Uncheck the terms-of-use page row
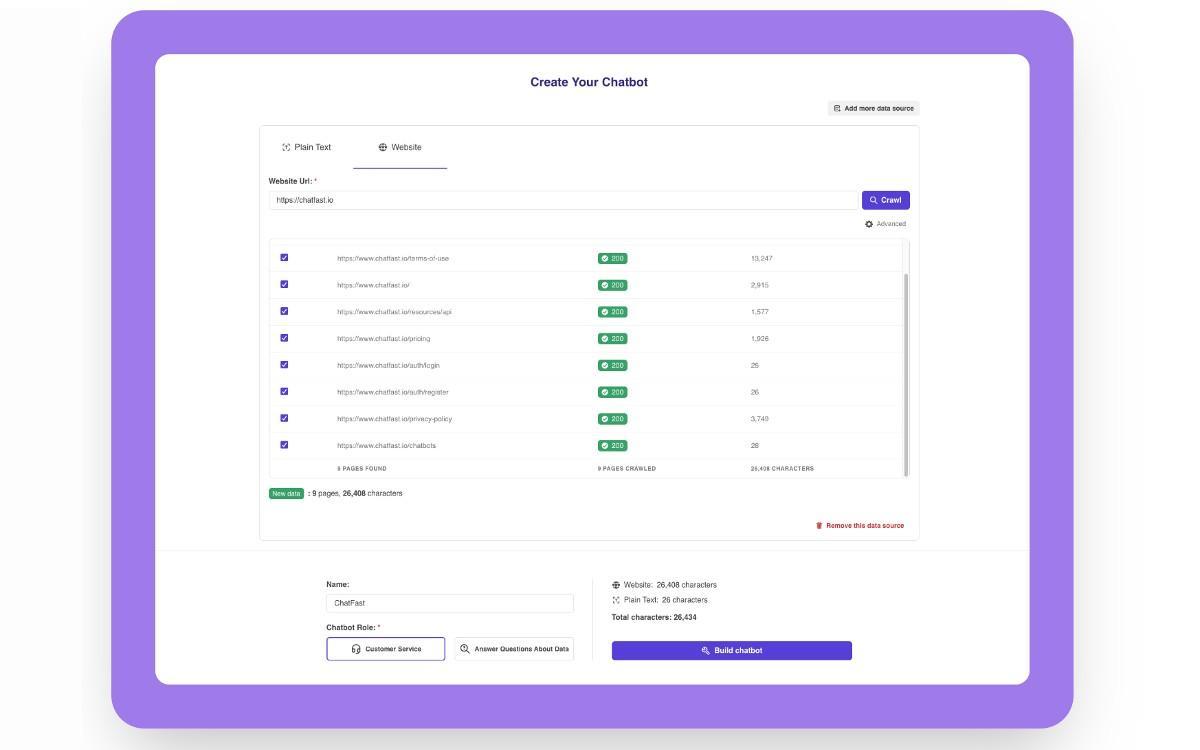This screenshot has height=750, width=1200. coord(286,258)
